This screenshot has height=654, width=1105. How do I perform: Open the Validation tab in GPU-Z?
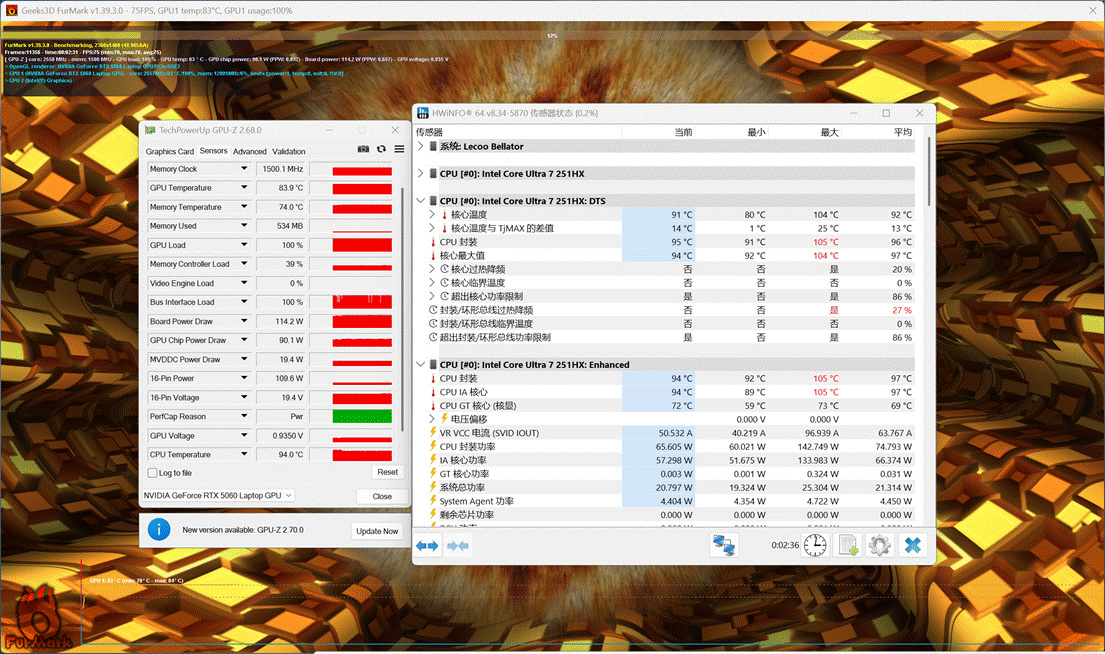[x=289, y=152]
